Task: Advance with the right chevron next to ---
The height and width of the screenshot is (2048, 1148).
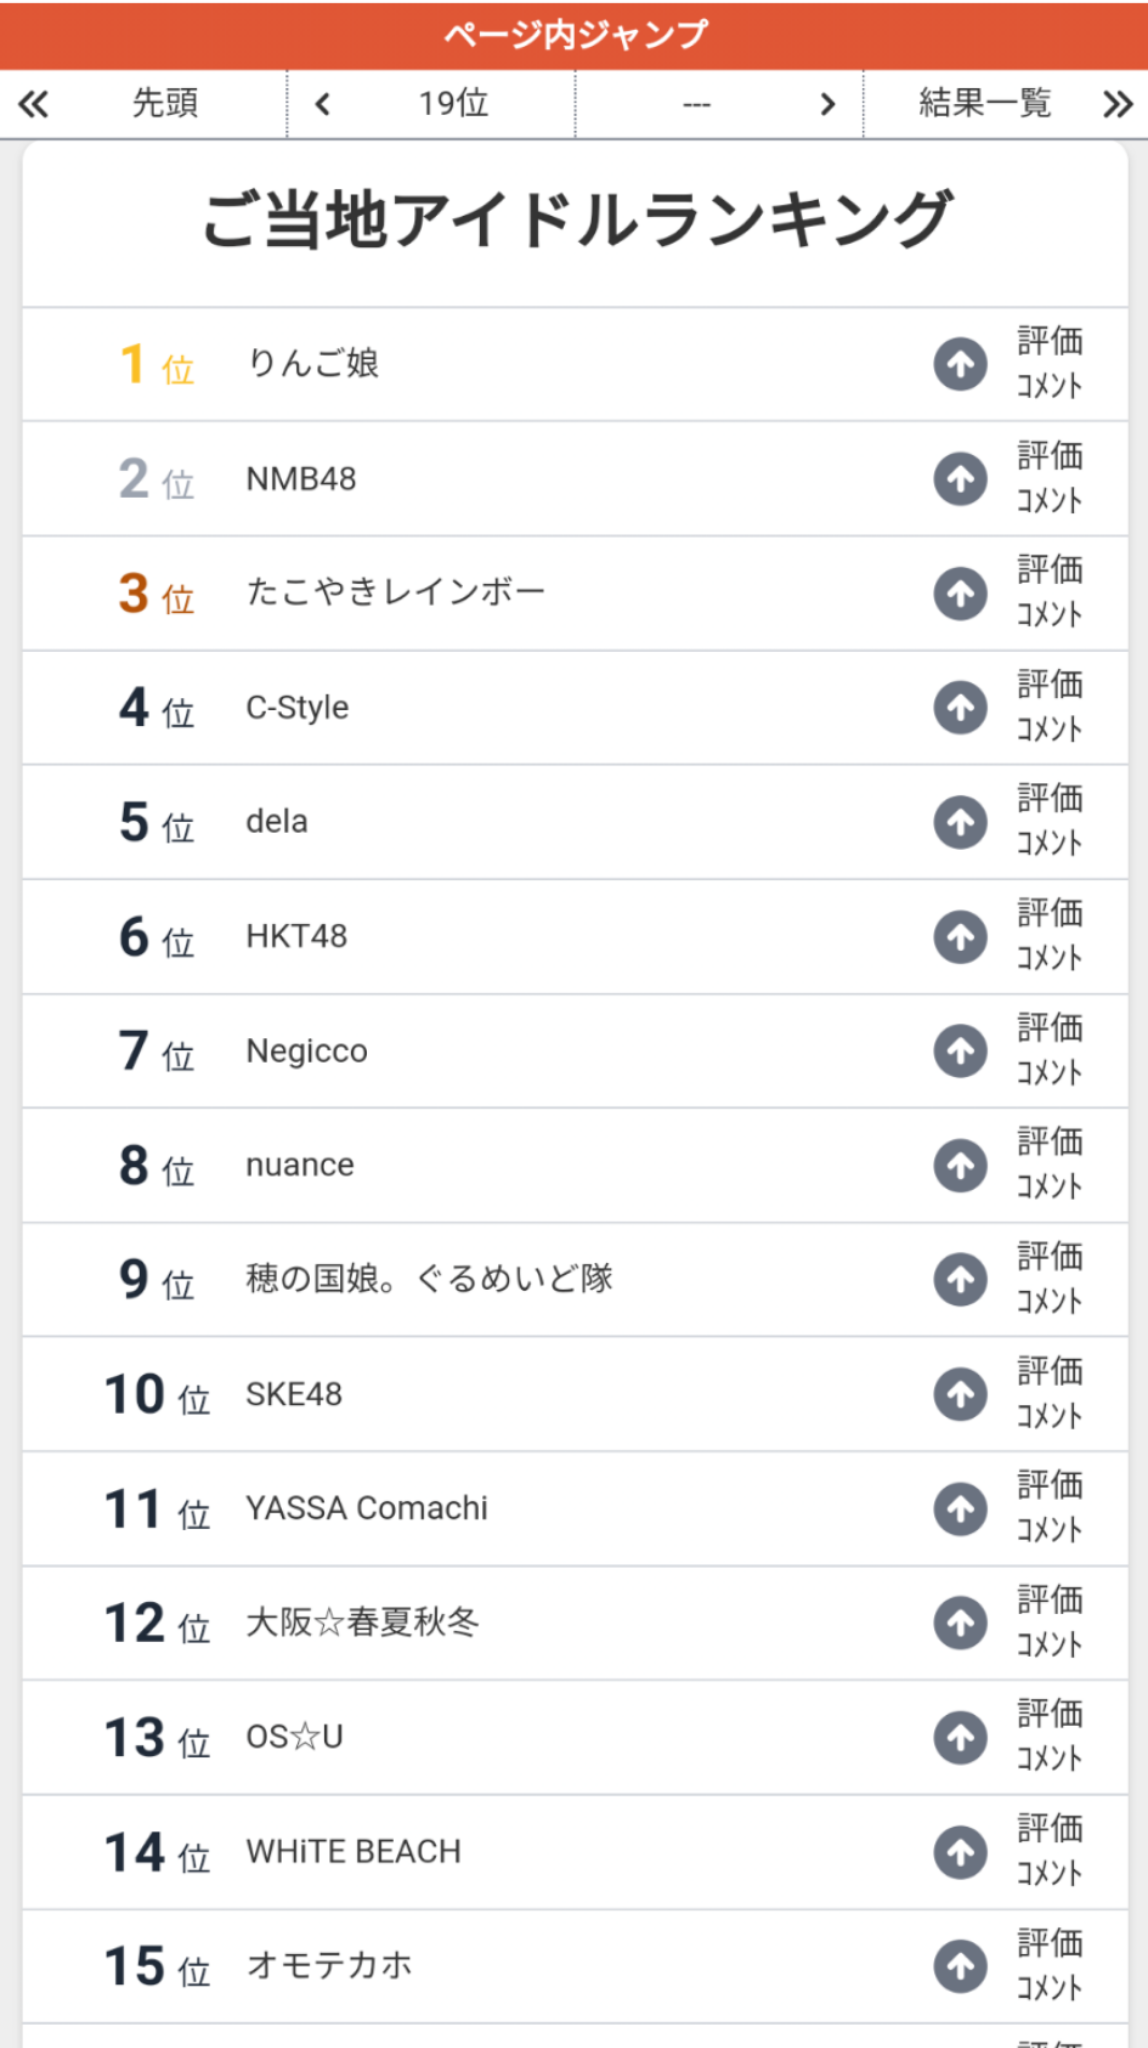Action: point(827,104)
